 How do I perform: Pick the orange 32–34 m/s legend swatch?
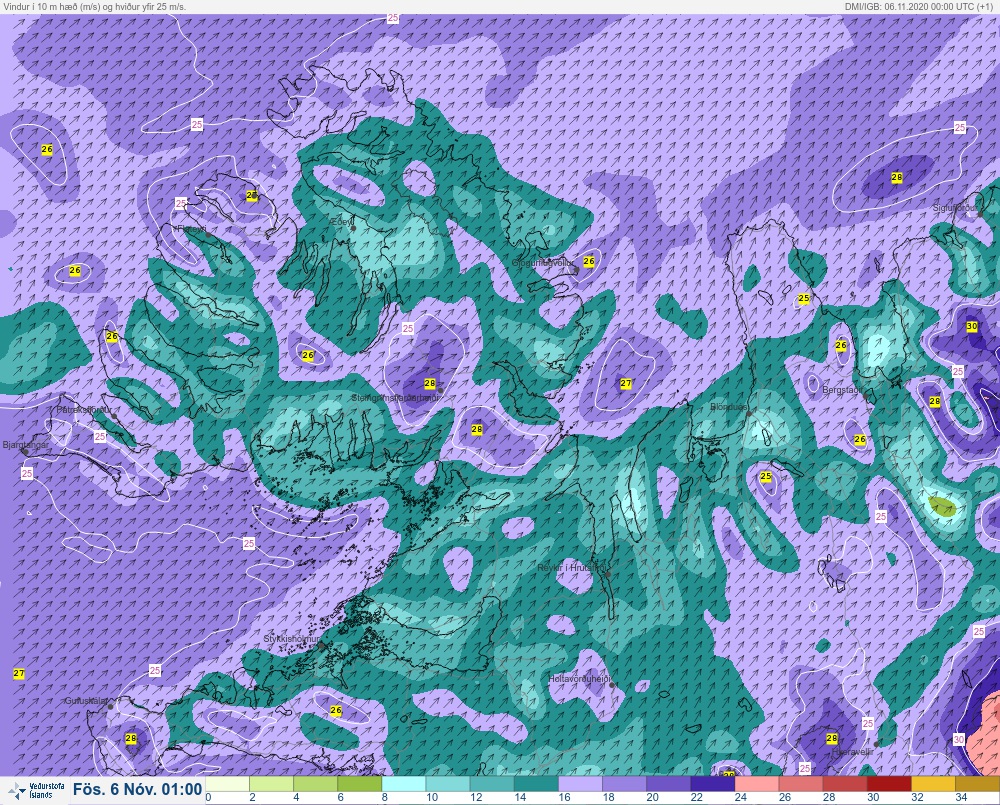pyautogui.click(x=934, y=783)
